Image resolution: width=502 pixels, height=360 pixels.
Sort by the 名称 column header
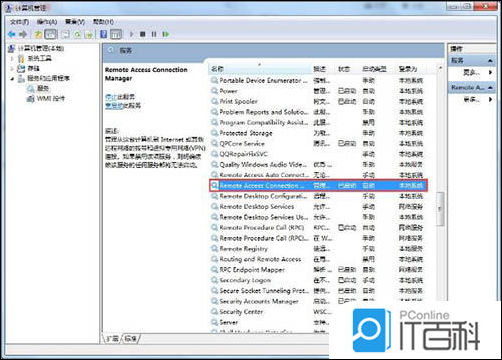(260, 69)
